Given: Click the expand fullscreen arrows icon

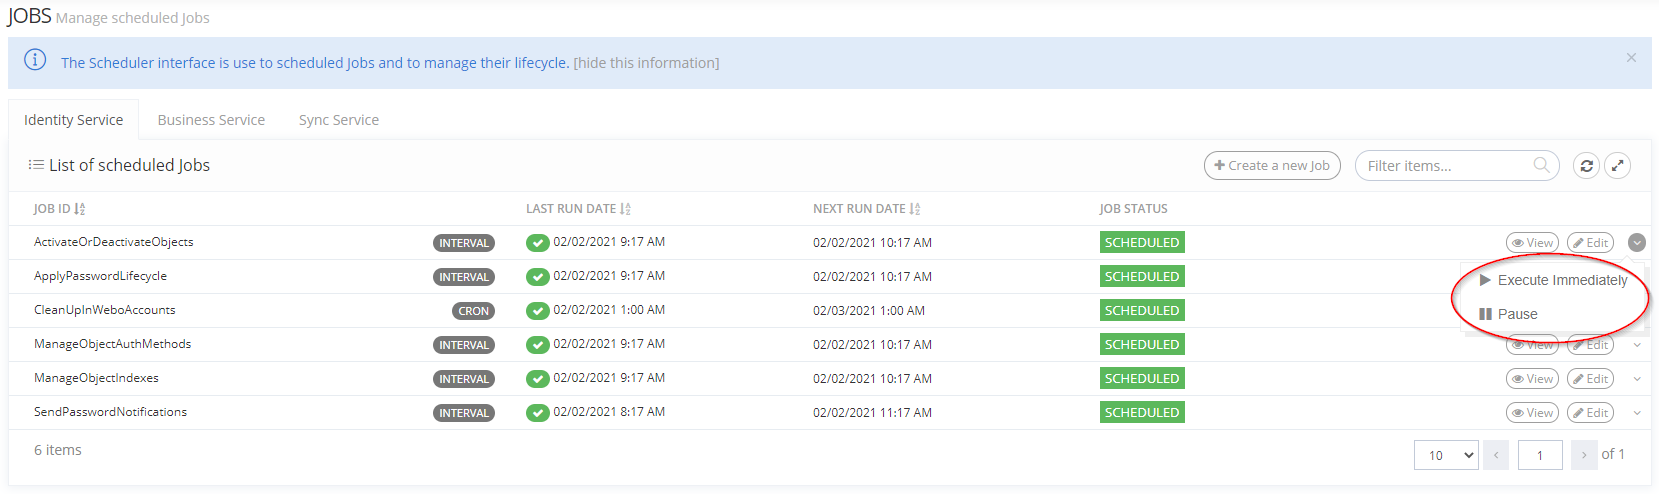Looking at the screenshot, I should 1617,166.
